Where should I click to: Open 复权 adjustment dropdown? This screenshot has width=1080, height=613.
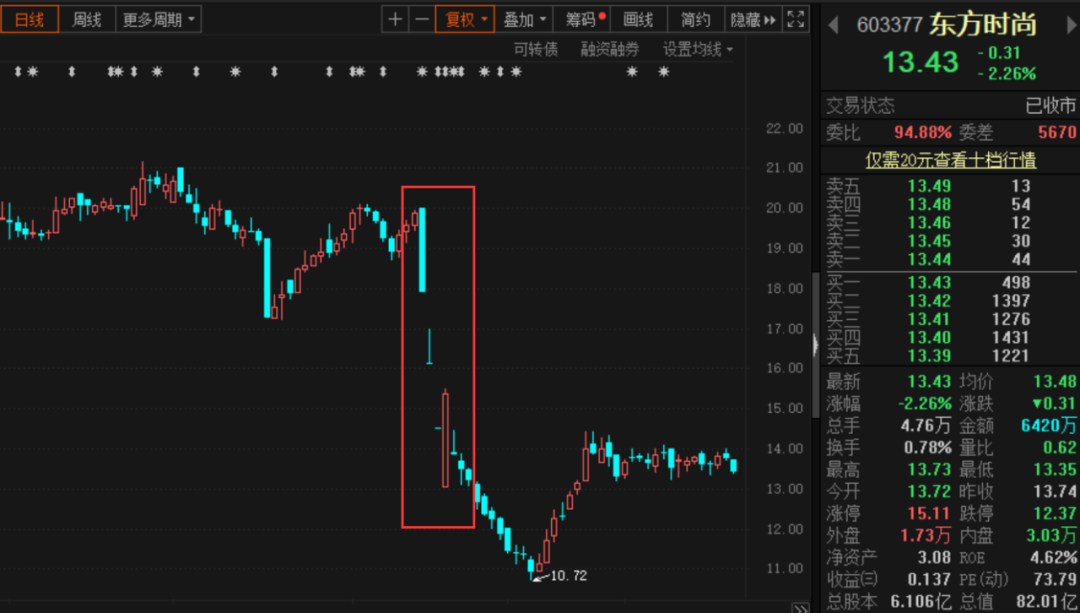pos(465,19)
